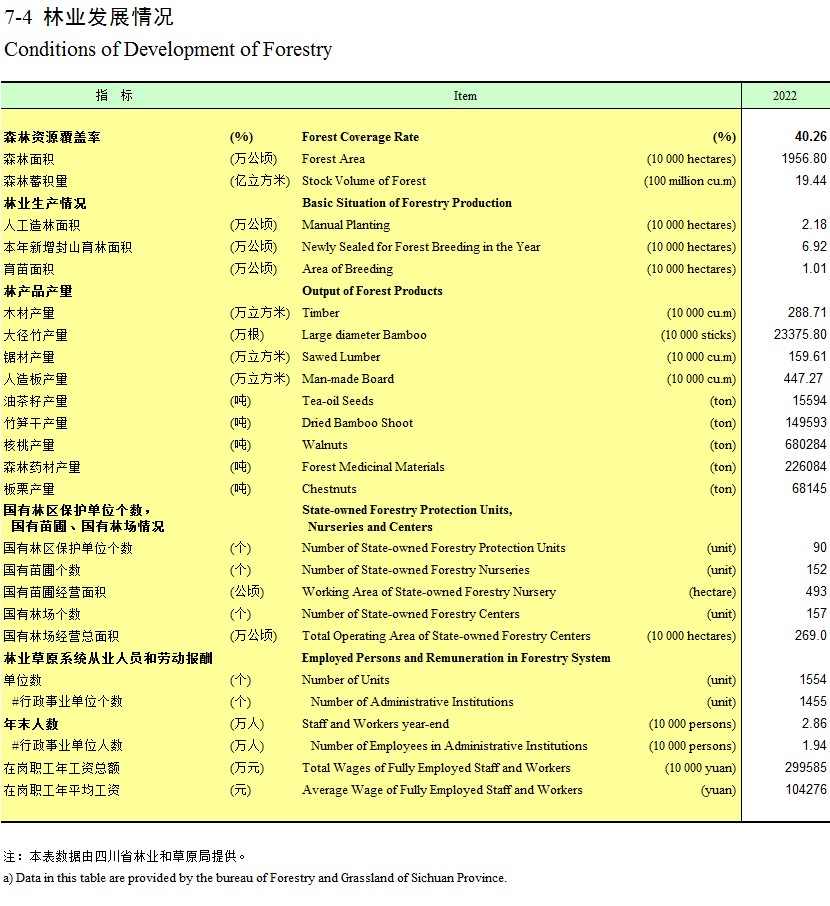
Task: Select Number of Units value 1554
Action: tap(813, 680)
